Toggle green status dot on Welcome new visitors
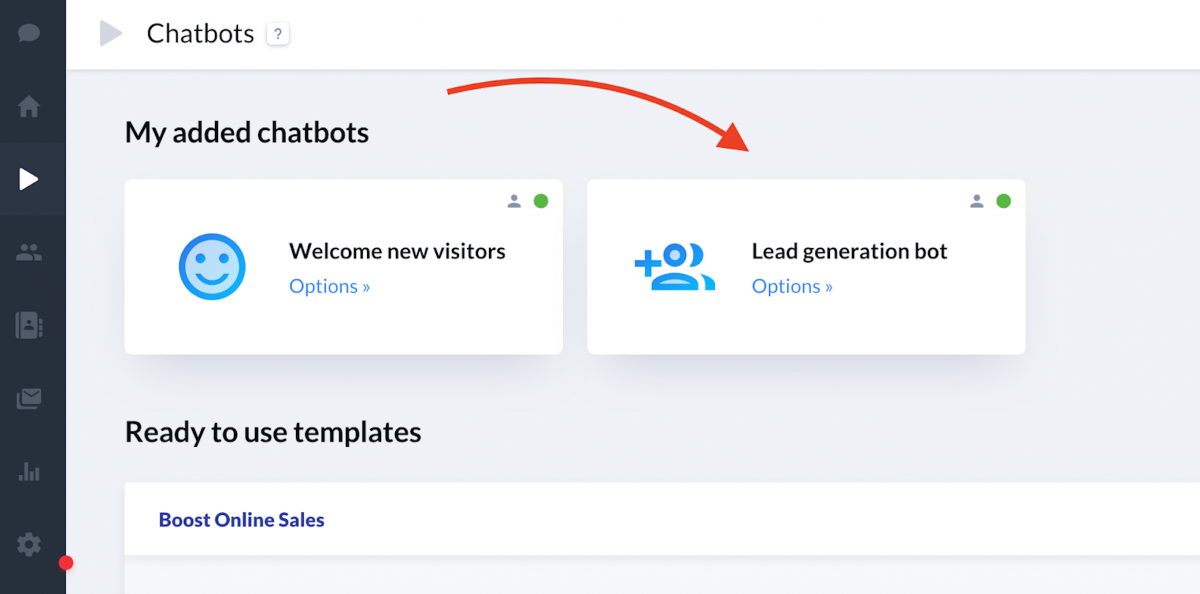This screenshot has height=594, width=1200. tap(541, 201)
